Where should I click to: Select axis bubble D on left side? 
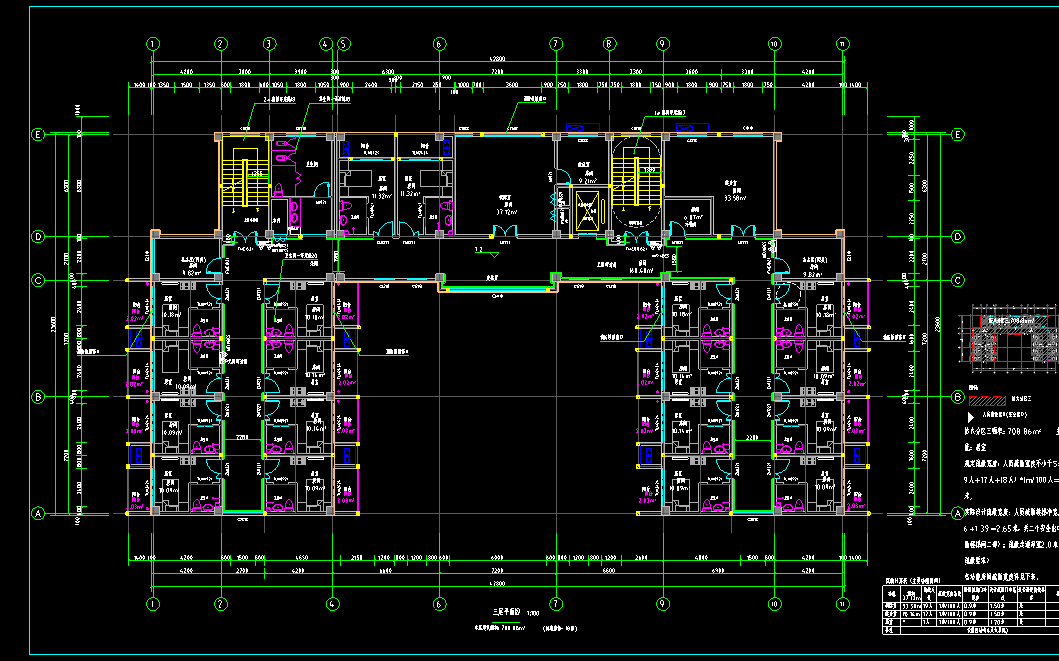[38, 236]
